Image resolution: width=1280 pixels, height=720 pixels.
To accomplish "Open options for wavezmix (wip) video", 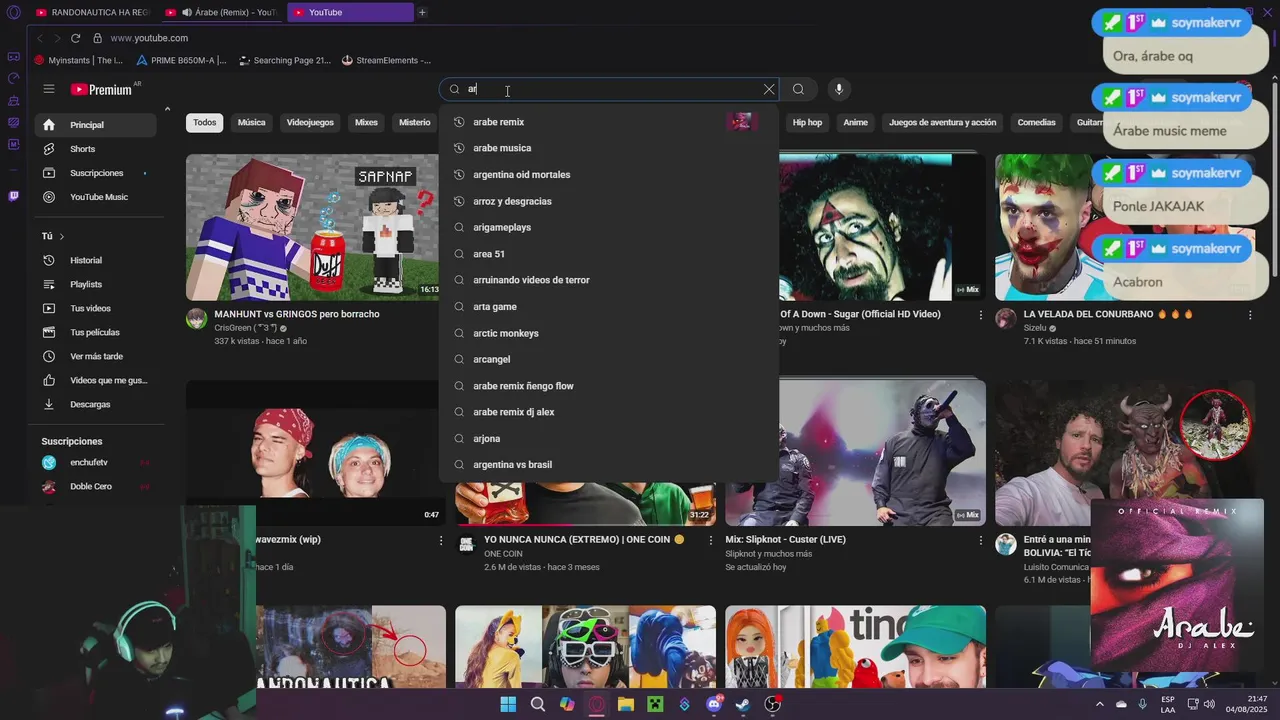I will click(x=441, y=540).
